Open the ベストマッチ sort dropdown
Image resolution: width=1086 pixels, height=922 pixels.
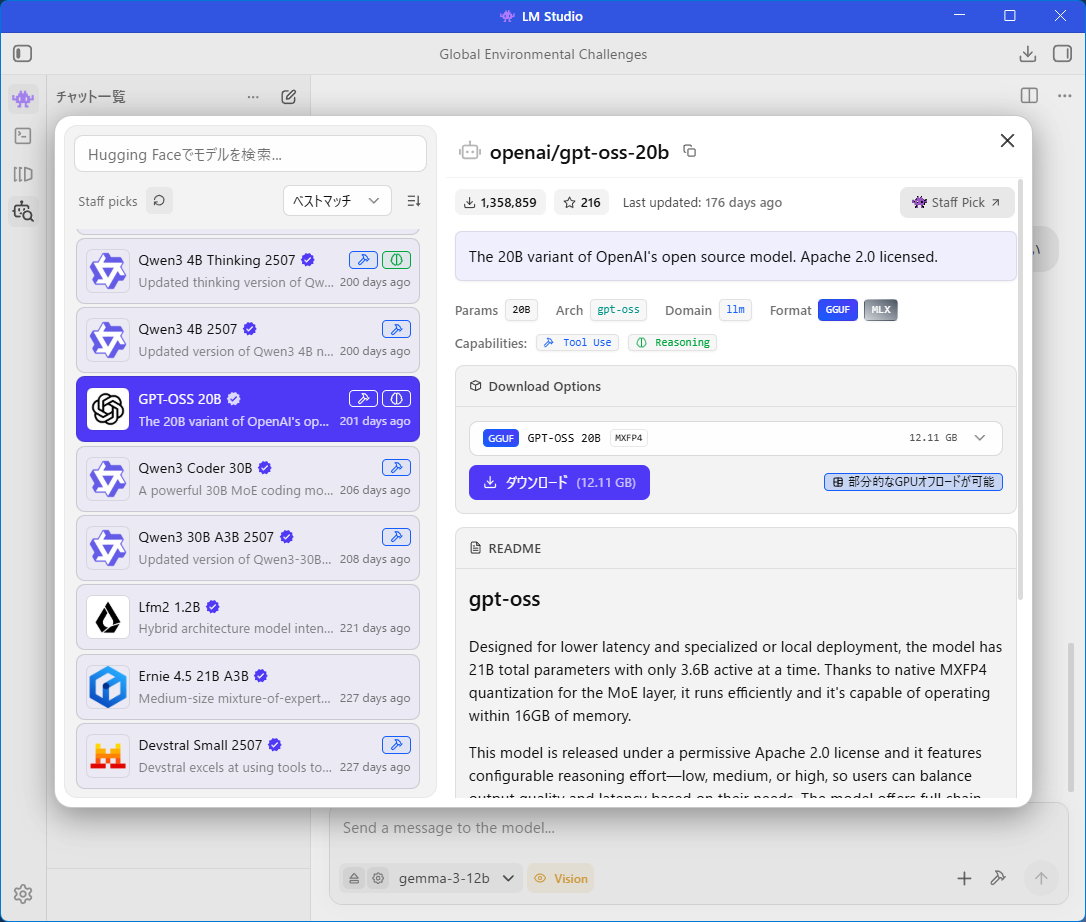pos(337,201)
